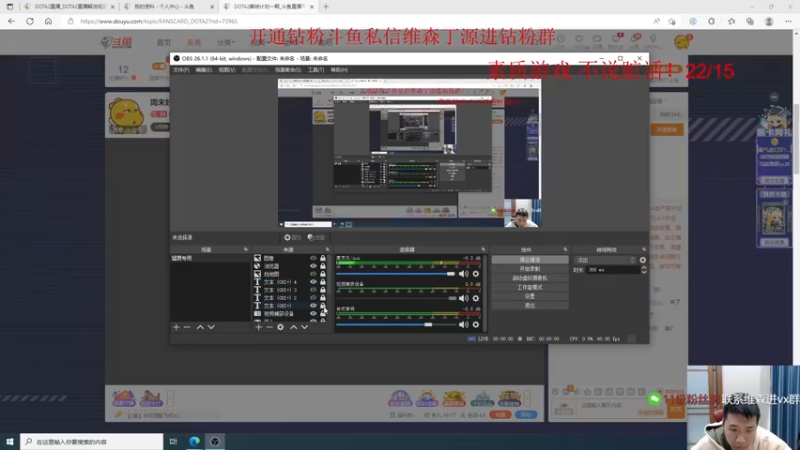This screenshot has width=800, height=450.
Task: Open Microsoft Edge from Windows taskbar
Action: (195, 441)
